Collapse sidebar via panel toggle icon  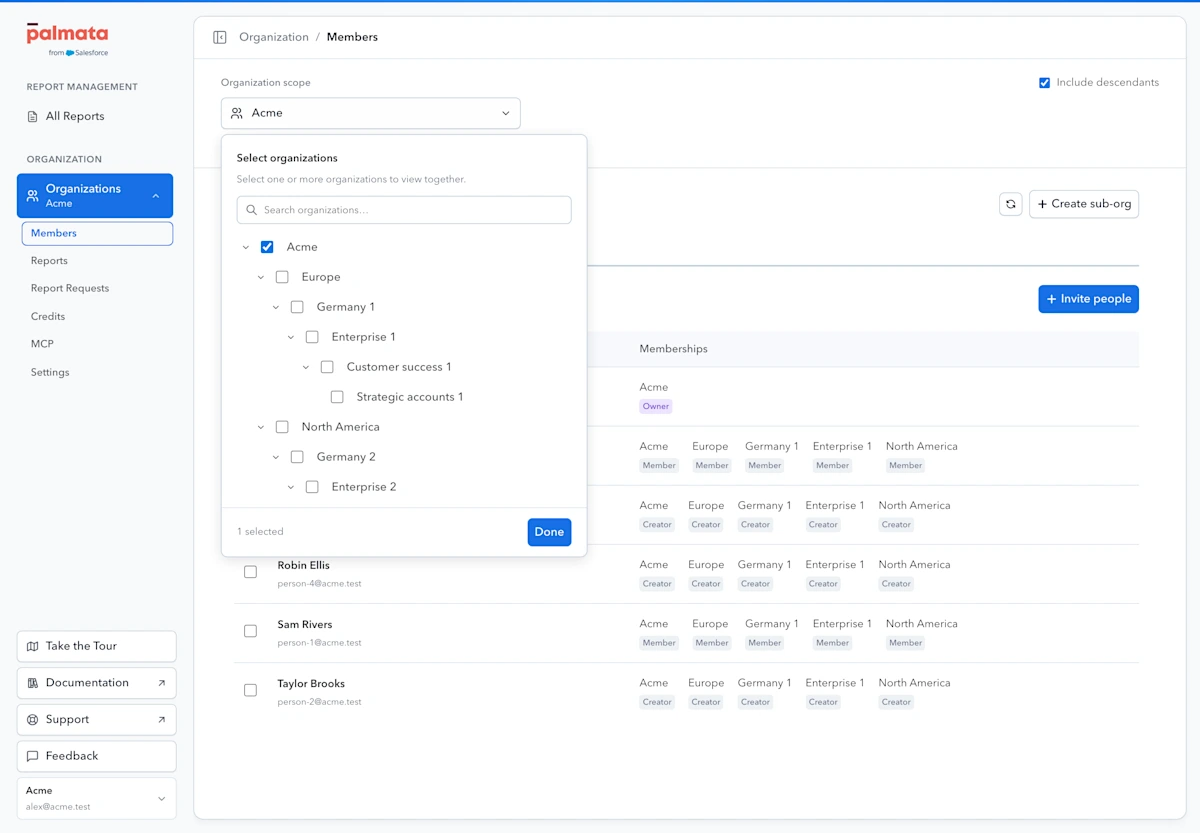[220, 37]
